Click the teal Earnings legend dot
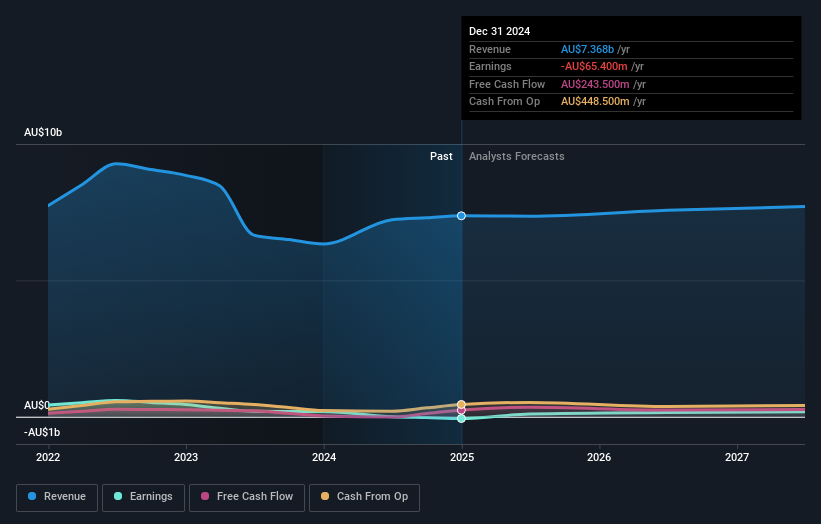 click(x=118, y=496)
